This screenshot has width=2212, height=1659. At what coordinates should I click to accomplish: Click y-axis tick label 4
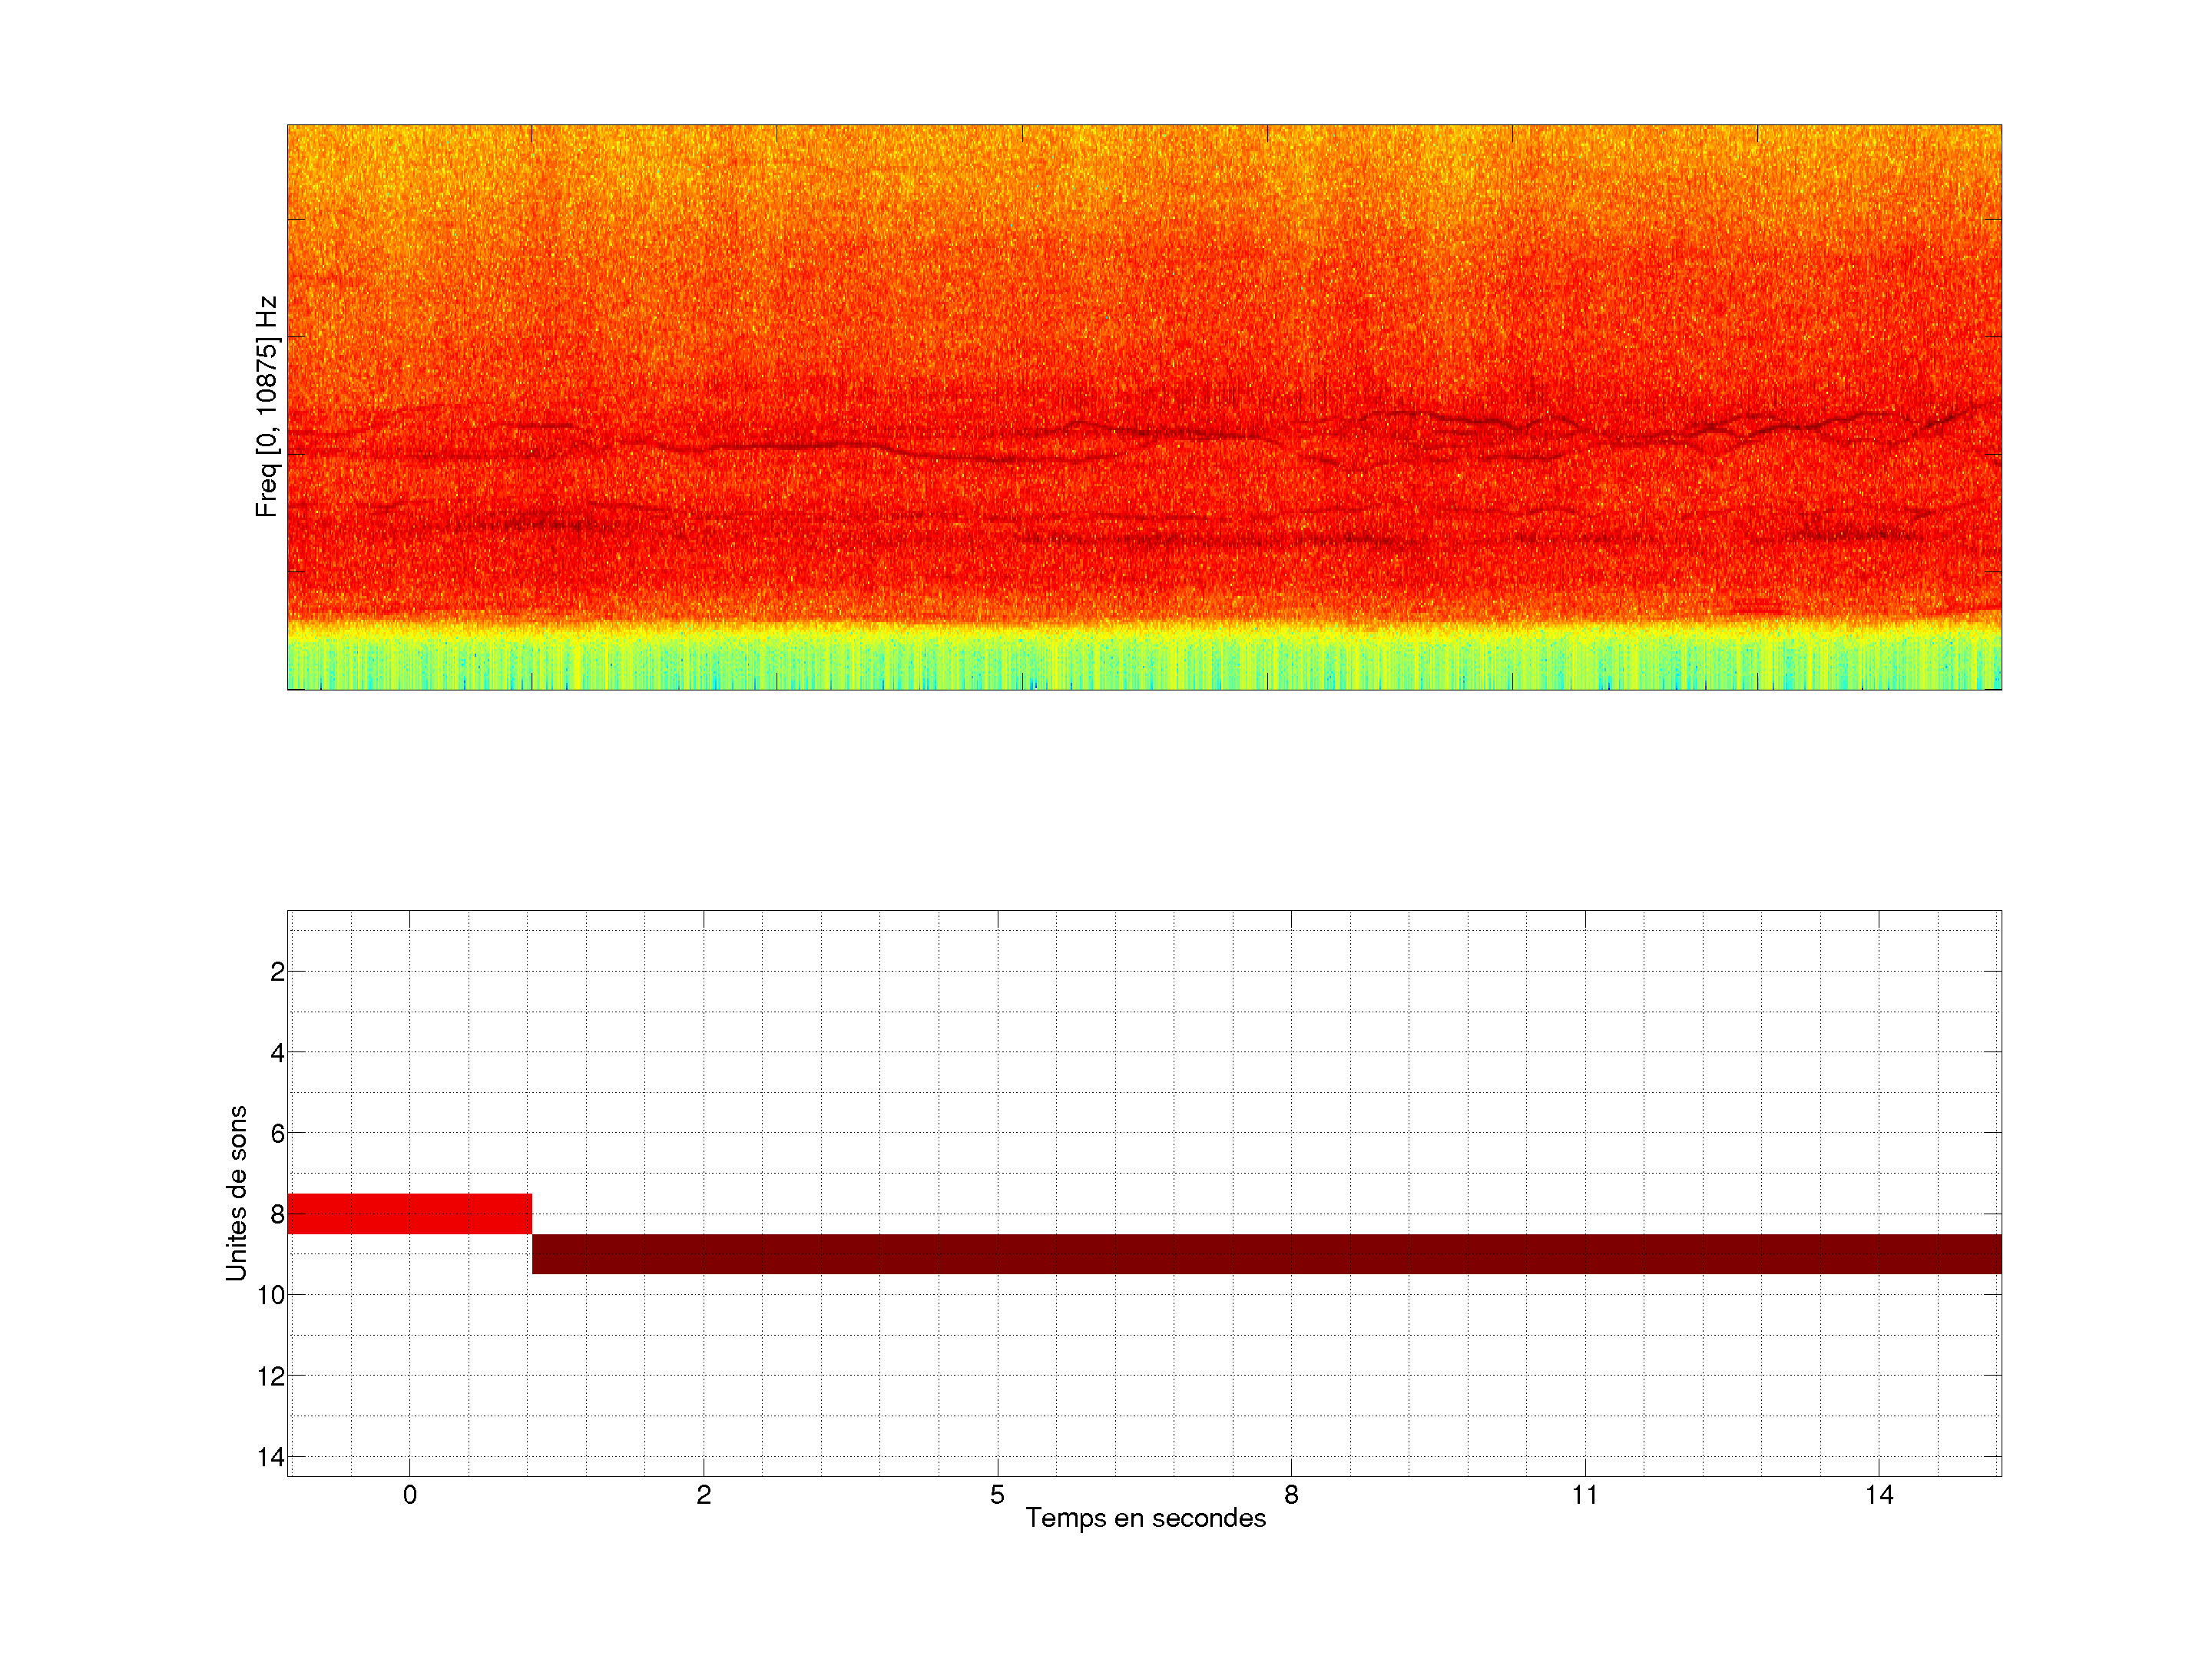tap(277, 1053)
